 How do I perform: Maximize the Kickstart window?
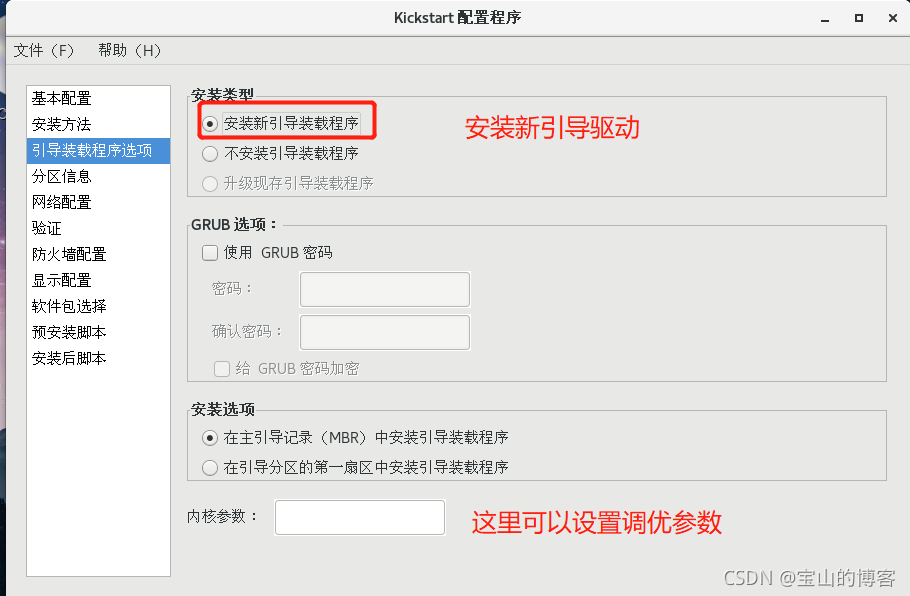(x=858, y=18)
